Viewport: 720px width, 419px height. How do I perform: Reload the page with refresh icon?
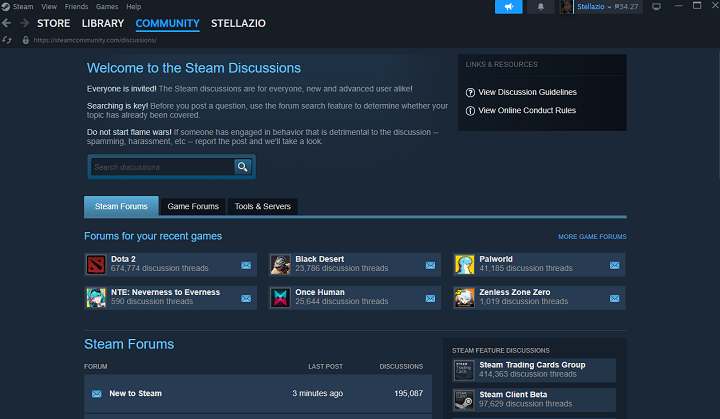pyautogui.click(x=7, y=40)
